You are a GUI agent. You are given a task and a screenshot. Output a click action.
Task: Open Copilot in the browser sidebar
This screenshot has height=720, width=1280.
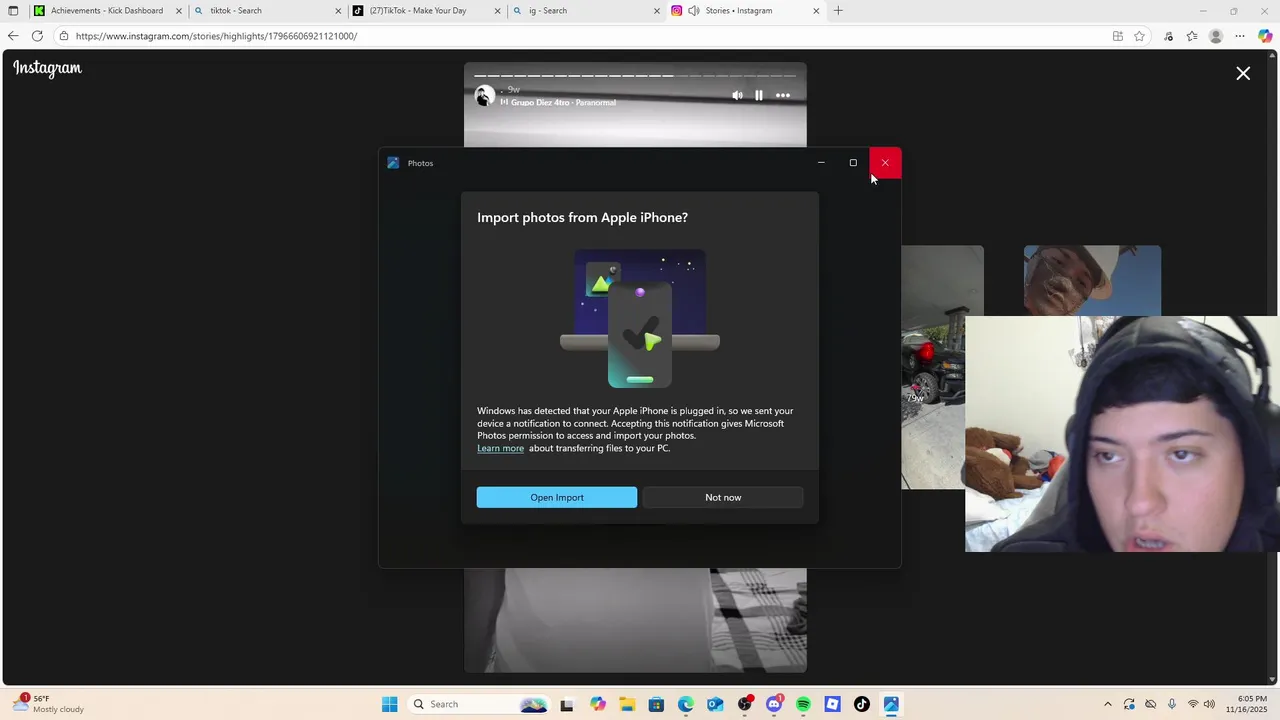click(x=1265, y=36)
